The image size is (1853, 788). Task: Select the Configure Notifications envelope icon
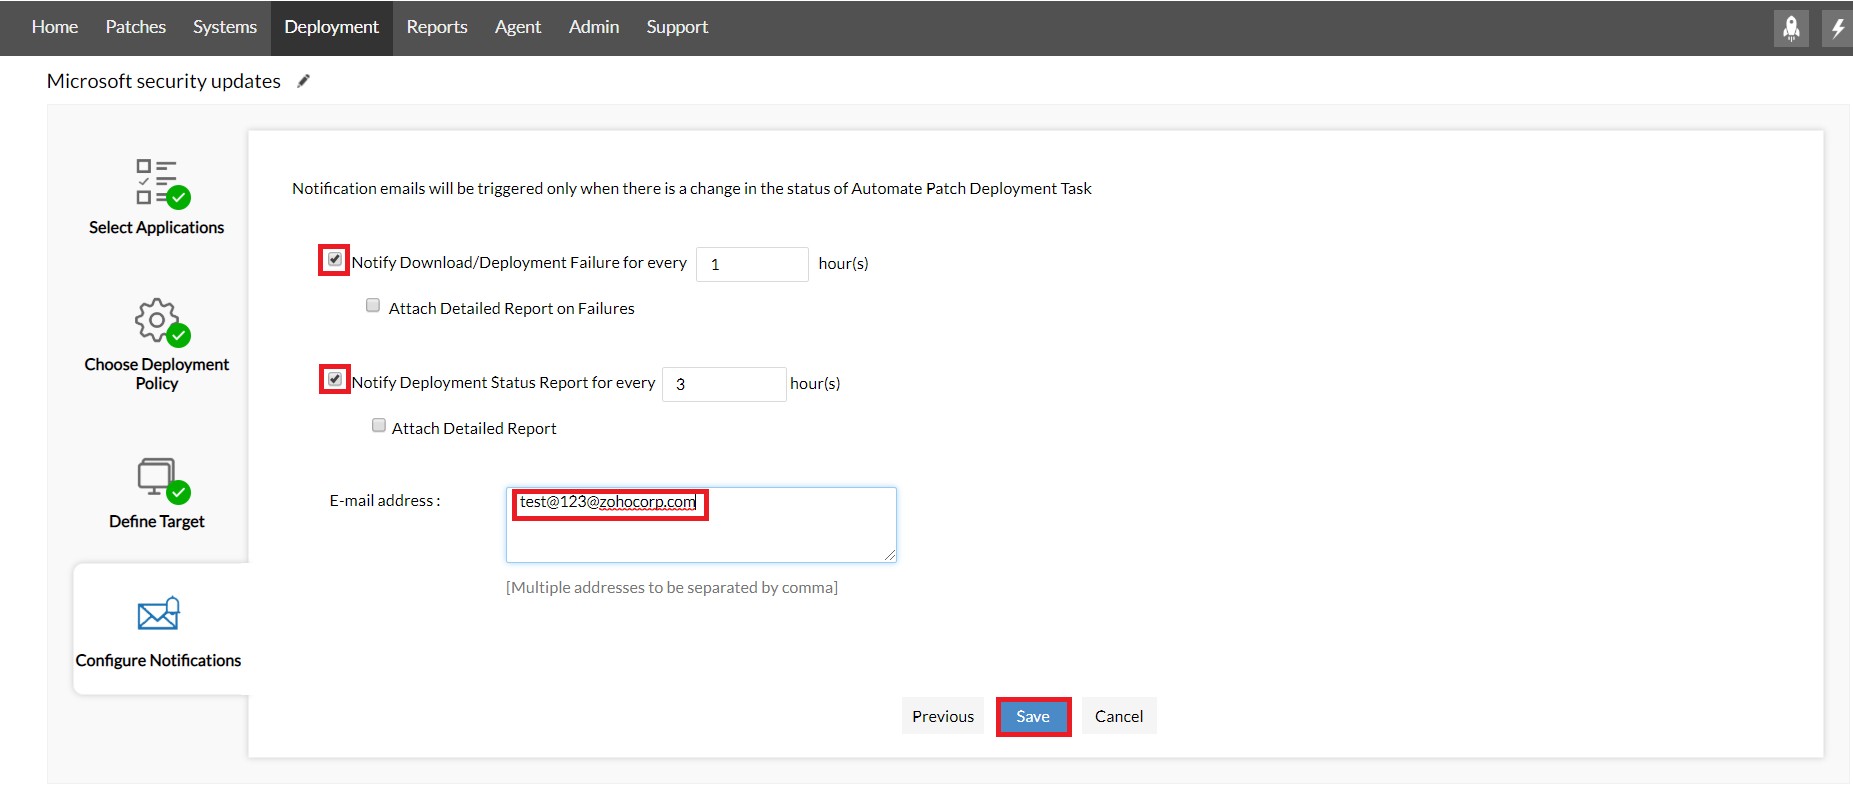click(x=158, y=613)
